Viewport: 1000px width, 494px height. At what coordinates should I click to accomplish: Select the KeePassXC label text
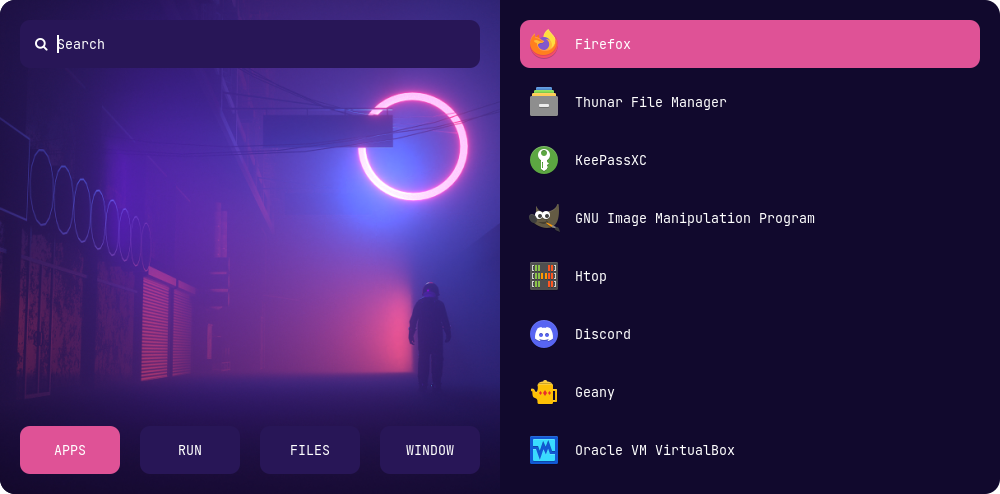pyautogui.click(x=610, y=160)
